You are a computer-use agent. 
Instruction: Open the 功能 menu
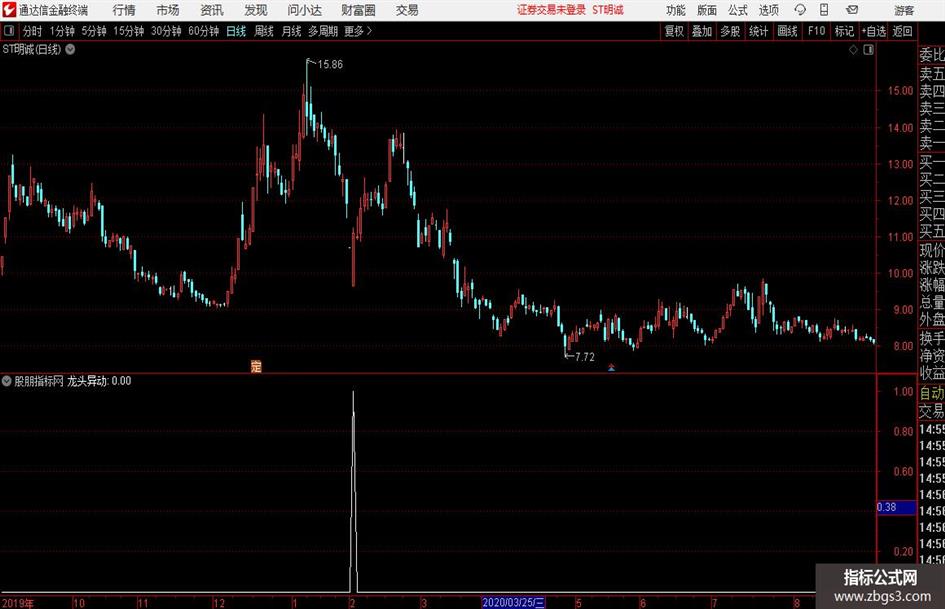676,10
